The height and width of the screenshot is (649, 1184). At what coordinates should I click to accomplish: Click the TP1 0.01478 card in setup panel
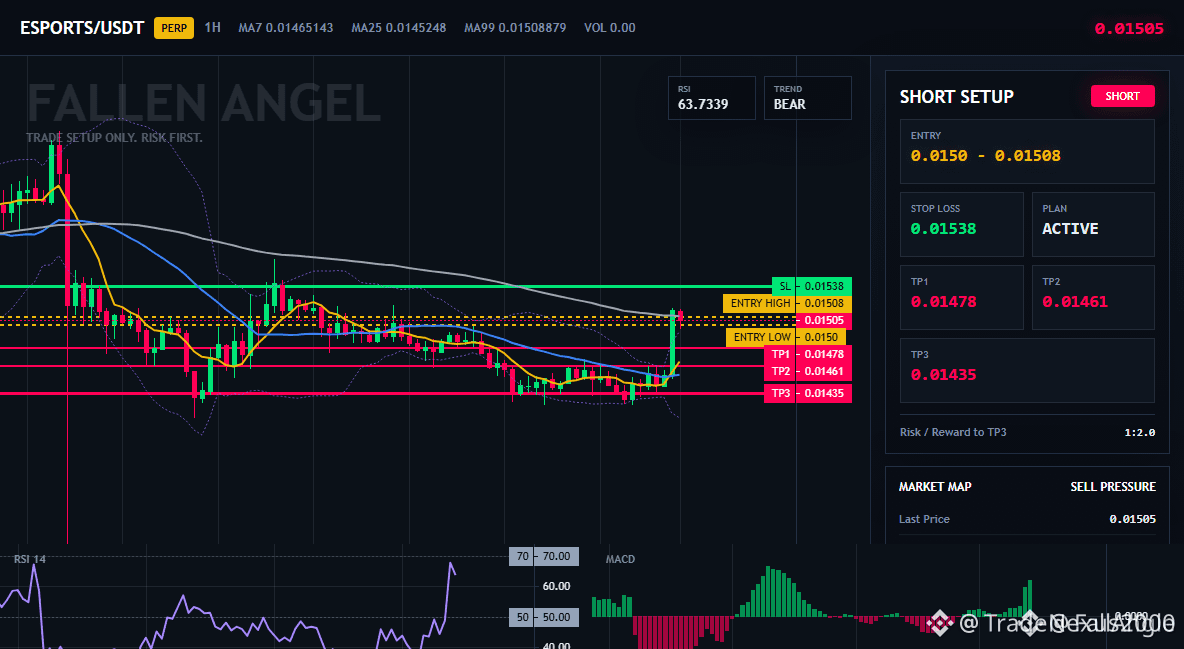[x=961, y=297]
